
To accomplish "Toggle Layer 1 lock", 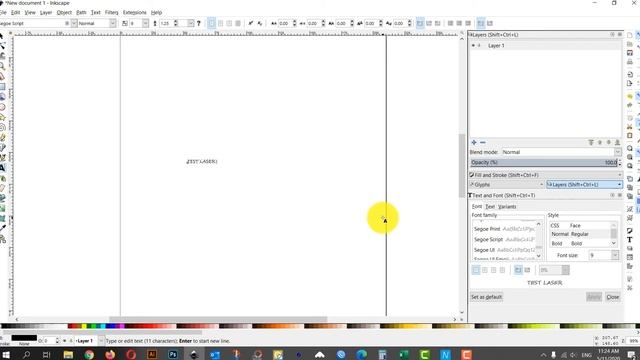I will pos(479,46).
